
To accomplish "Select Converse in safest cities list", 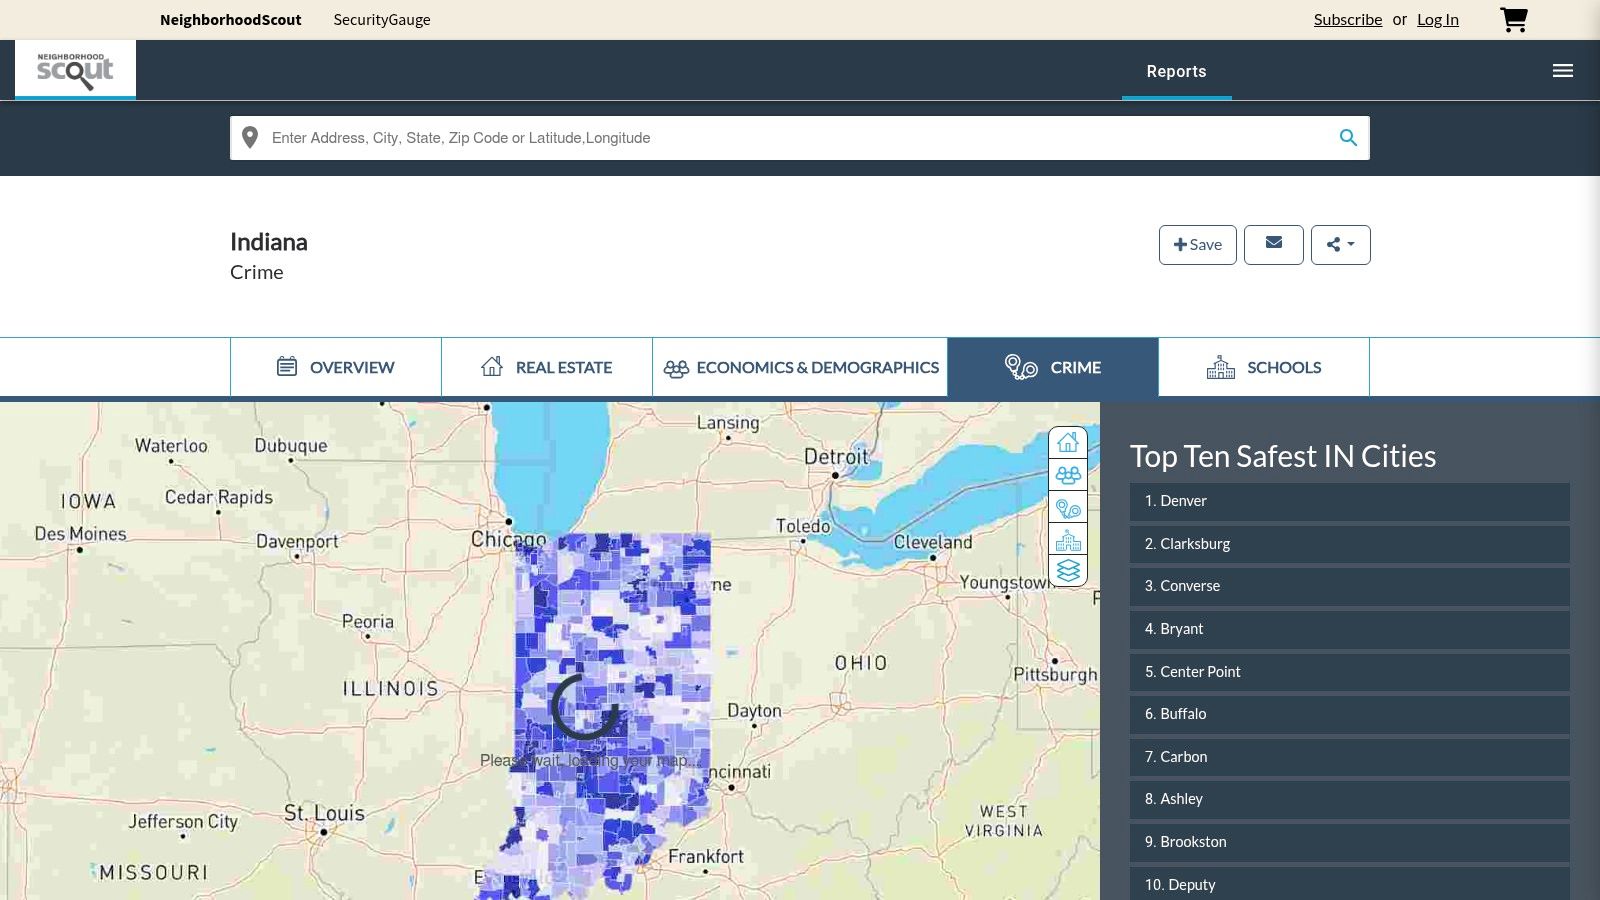I will tap(1350, 586).
